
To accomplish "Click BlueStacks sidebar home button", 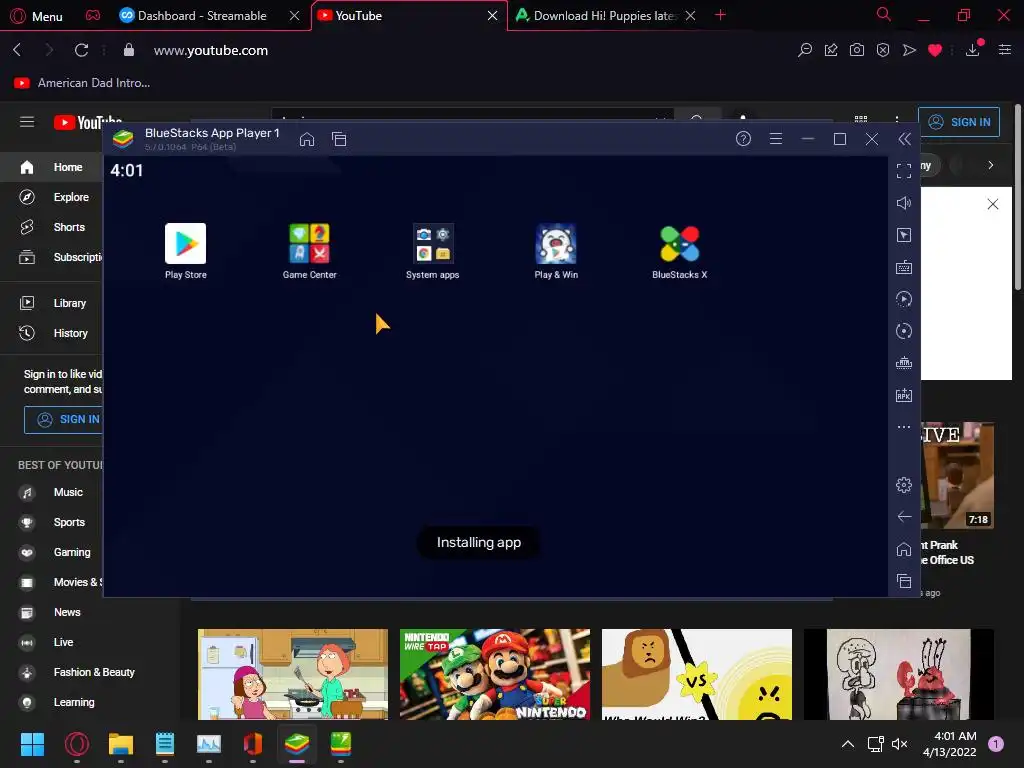I will [x=904, y=549].
